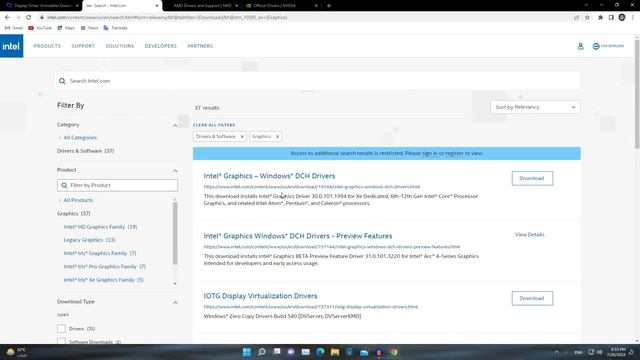
Task: Focus the Filter by Product field
Action: tap(118, 185)
